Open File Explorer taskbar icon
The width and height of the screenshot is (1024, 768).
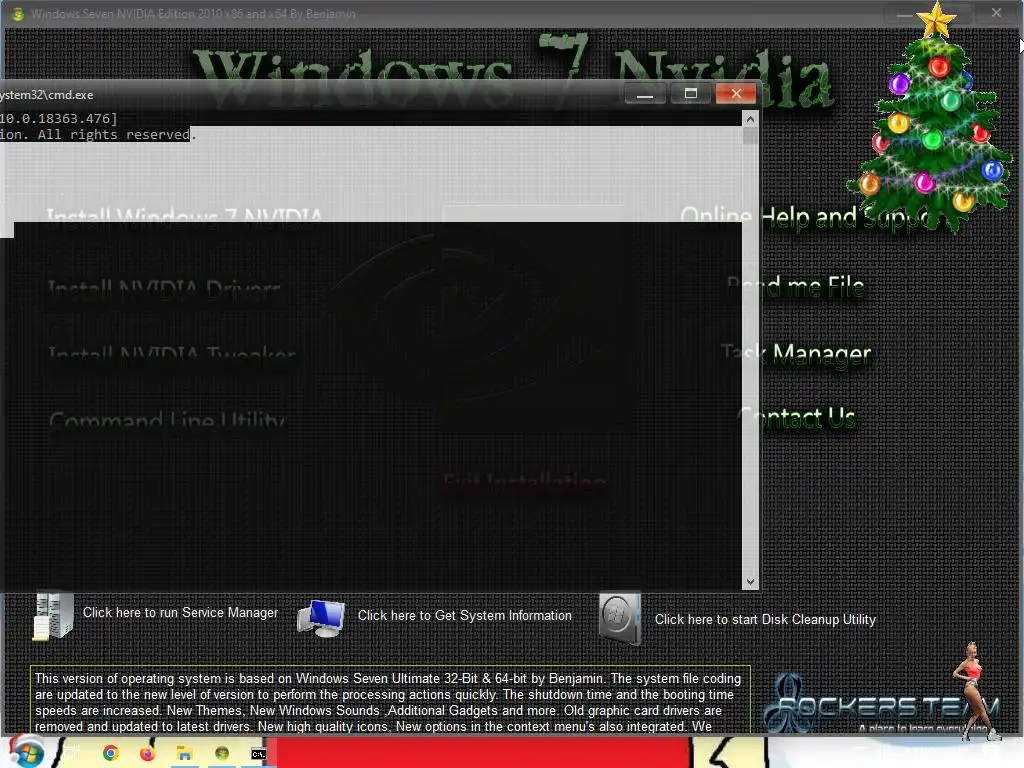click(x=185, y=754)
